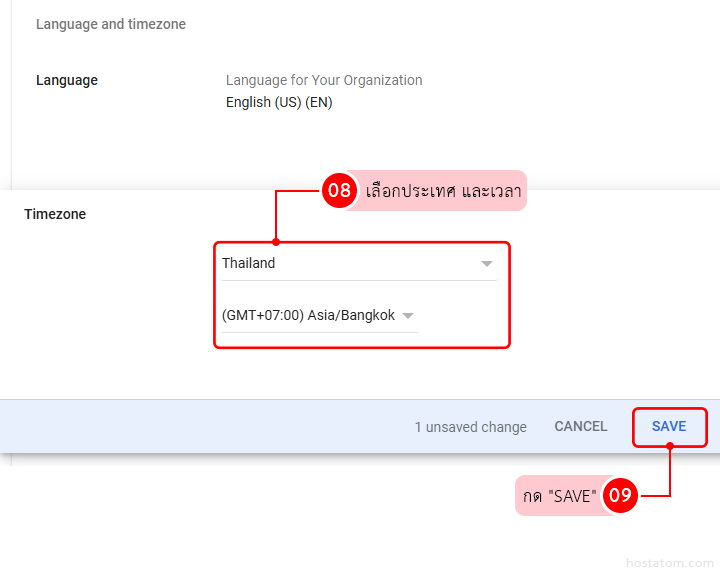
Task: Select the English (US) (EN) language value
Action: (279, 102)
